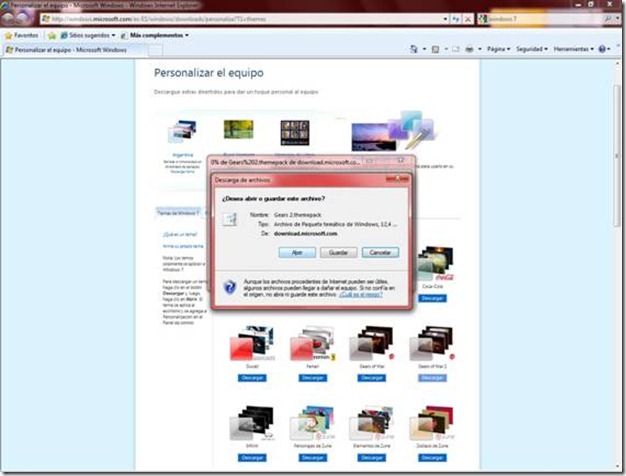626x476 pixels.
Task: Open the Print dropdown arrow
Action: coord(479,49)
